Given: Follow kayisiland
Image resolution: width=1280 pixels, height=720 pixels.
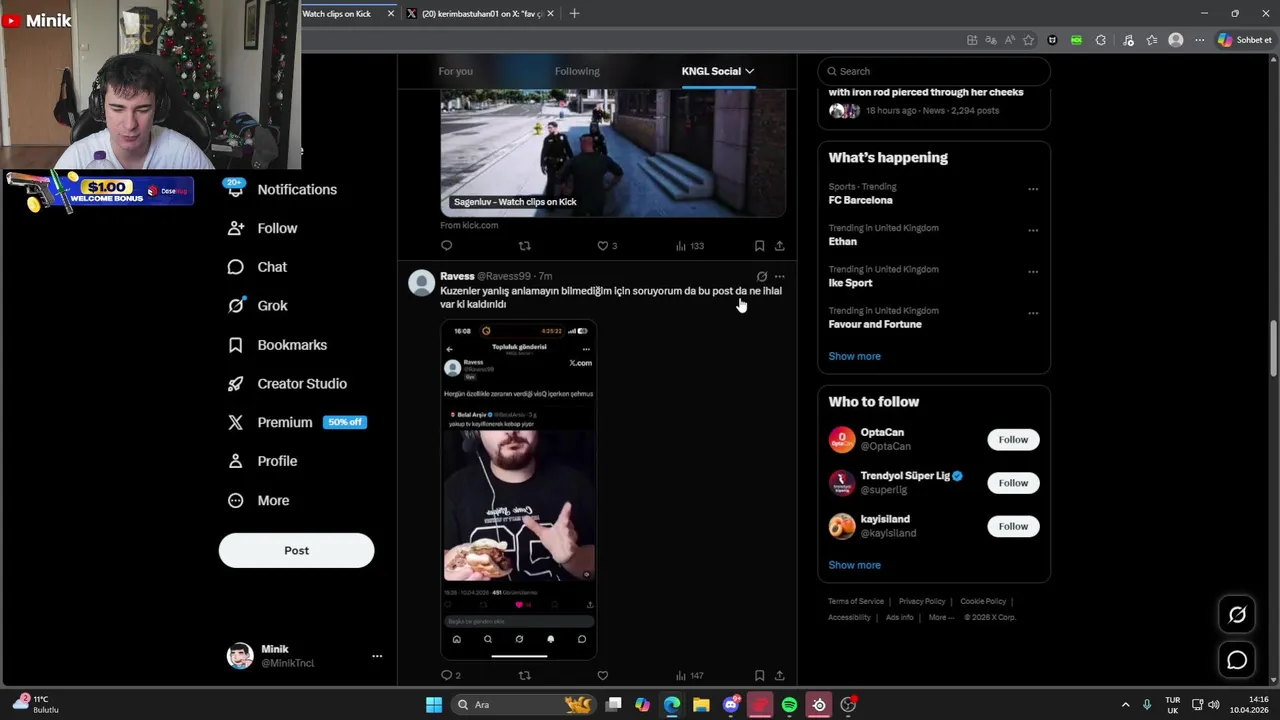Looking at the screenshot, I should pos(1013,526).
